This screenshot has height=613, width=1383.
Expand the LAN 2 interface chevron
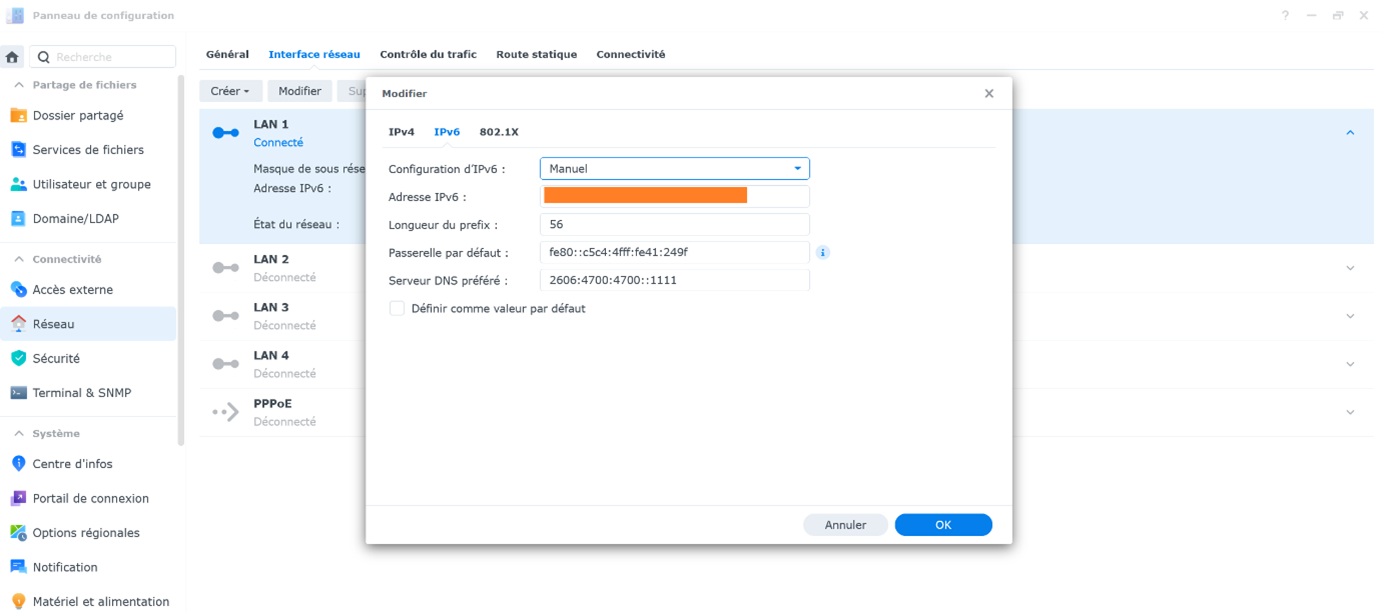pyautogui.click(x=1350, y=268)
